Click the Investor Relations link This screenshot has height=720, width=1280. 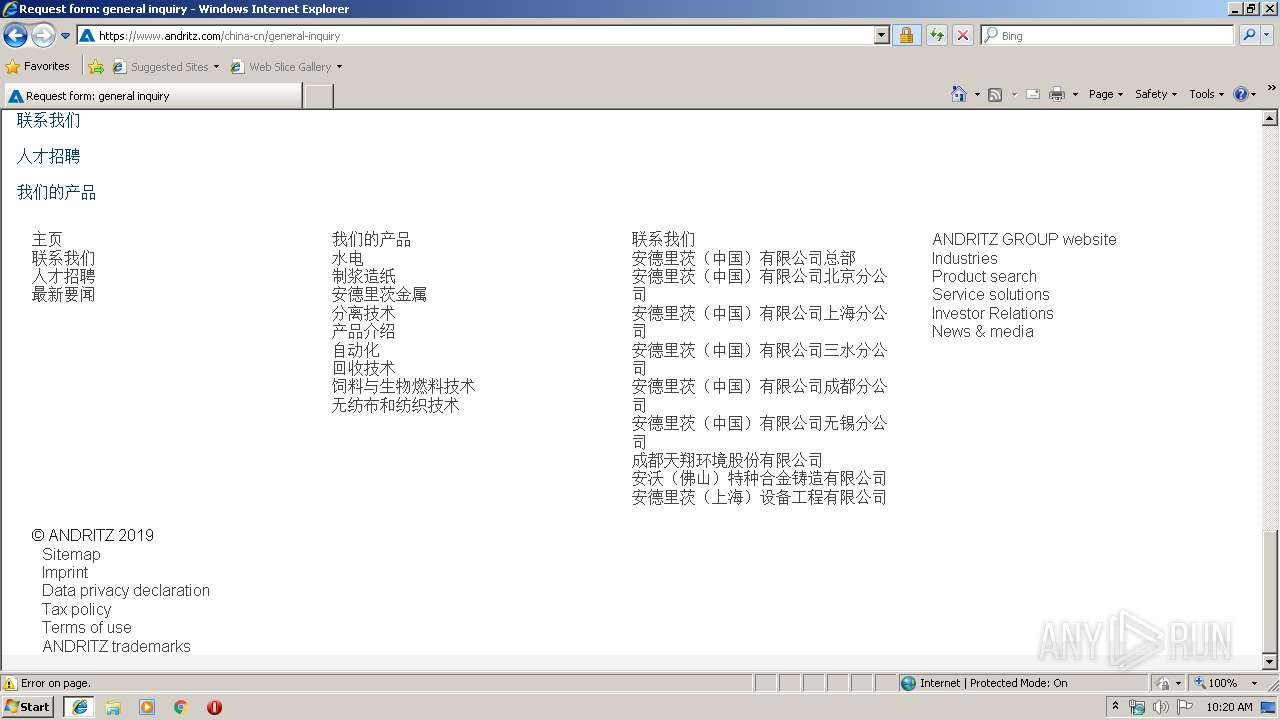(992, 313)
